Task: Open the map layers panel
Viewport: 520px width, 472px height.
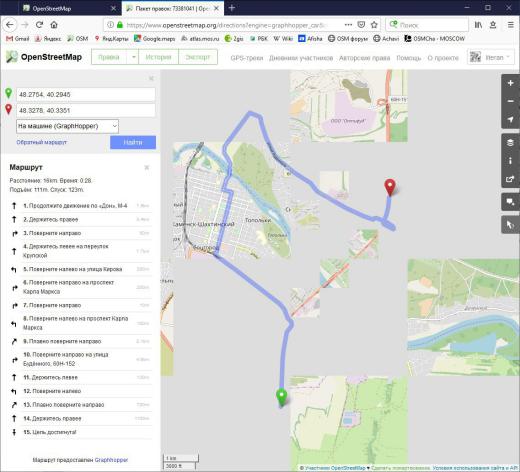Action: click(510, 143)
